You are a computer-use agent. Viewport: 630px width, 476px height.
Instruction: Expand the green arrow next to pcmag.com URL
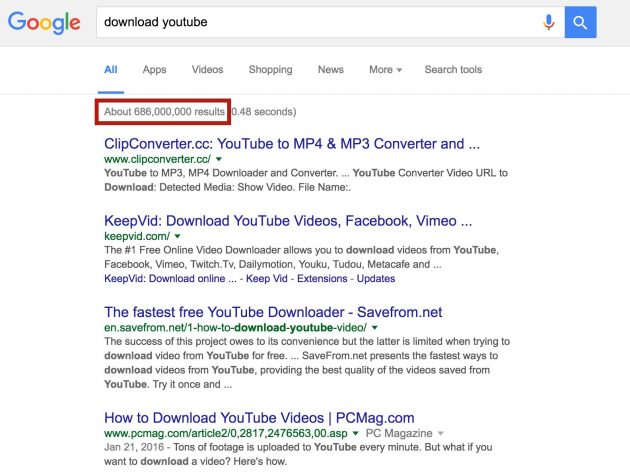(x=355, y=433)
